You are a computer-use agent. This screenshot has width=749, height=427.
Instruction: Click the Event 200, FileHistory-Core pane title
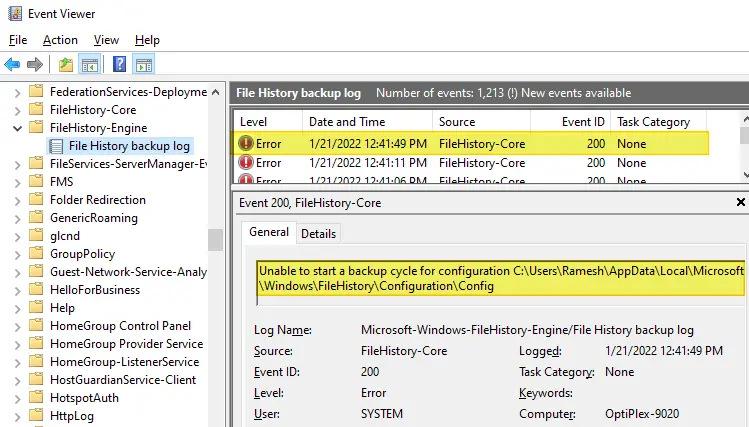point(310,203)
